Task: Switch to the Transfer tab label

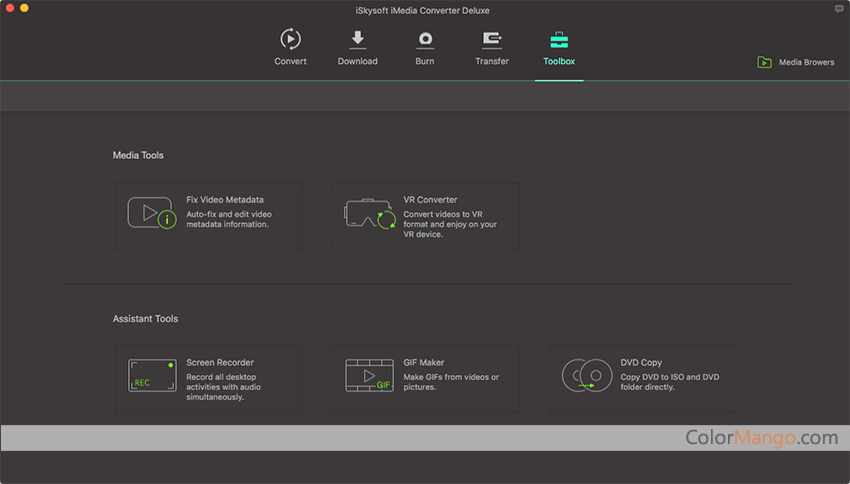Action: point(492,61)
